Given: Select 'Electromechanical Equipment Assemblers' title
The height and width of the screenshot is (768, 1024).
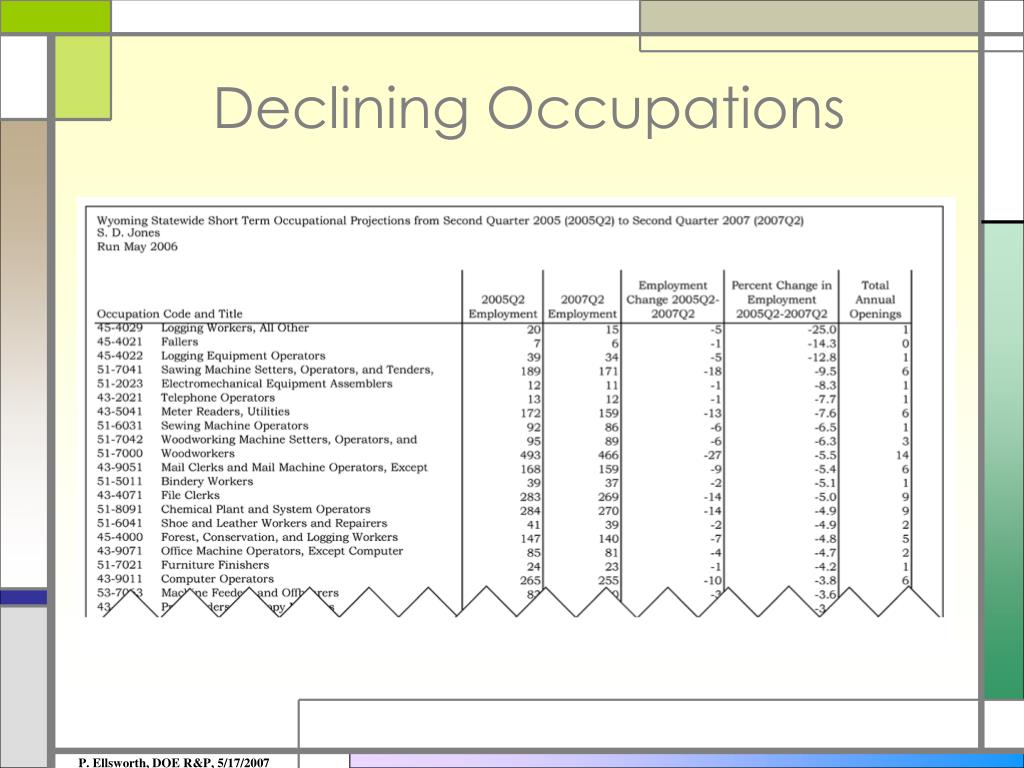Looking at the screenshot, I should click(x=277, y=384).
